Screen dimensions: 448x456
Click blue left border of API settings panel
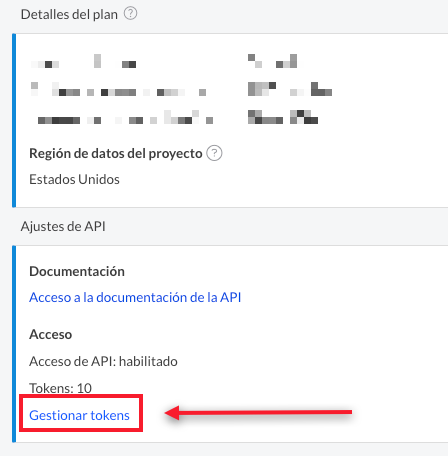click(x=14, y=344)
